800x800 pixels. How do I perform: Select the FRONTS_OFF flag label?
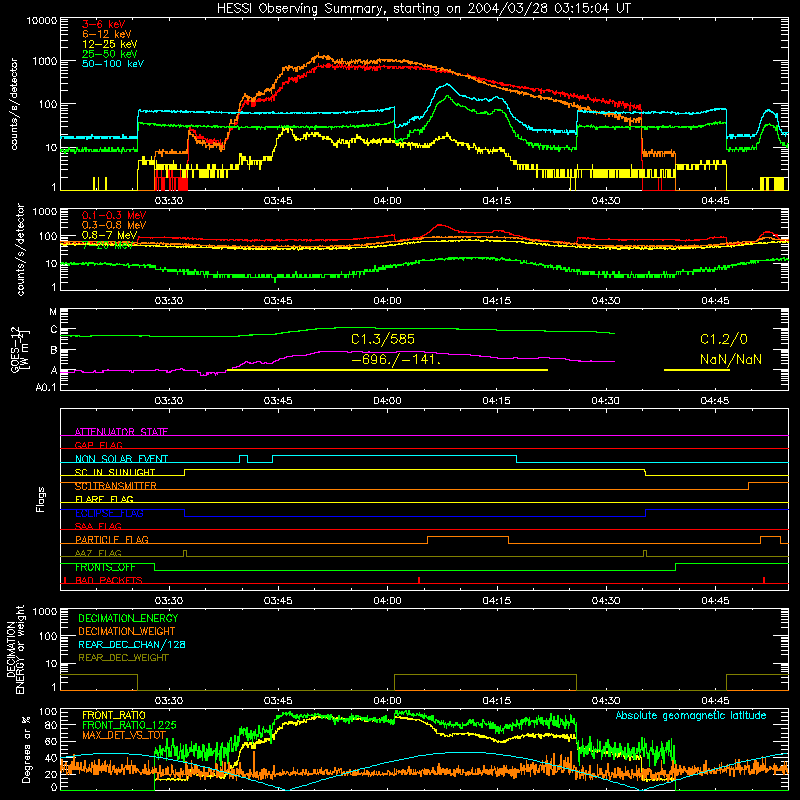pyautogui.click(x=105, y=567)
